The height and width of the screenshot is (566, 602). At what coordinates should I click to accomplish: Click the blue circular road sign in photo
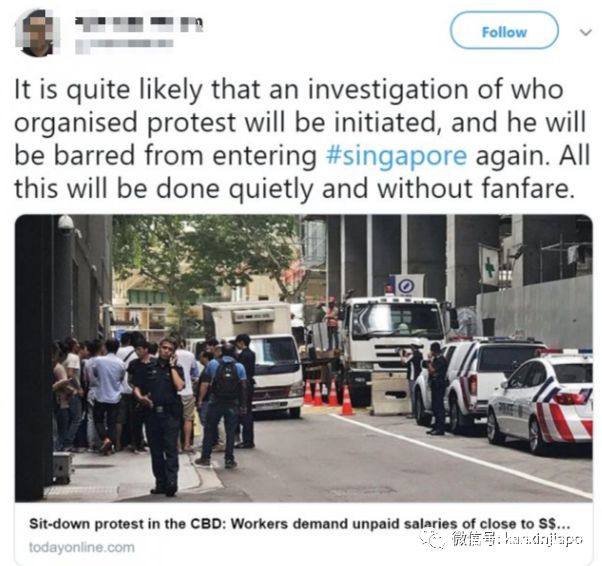pos(406,286)
